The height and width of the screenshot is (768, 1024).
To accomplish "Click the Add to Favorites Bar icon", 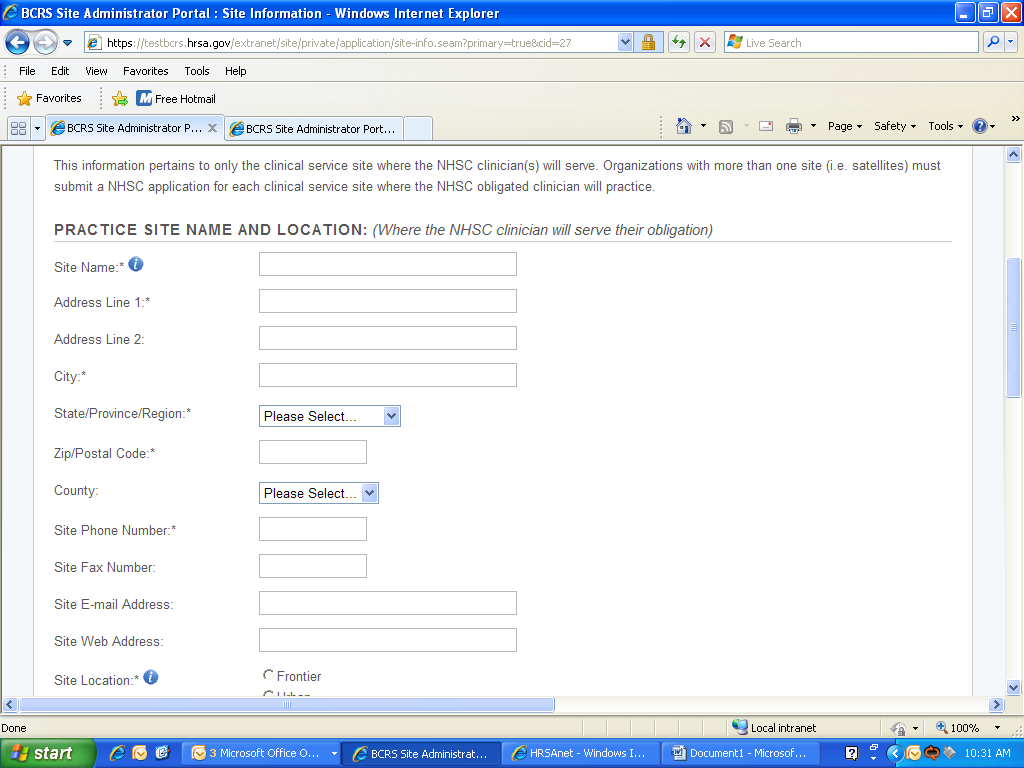I will point(120,99).
